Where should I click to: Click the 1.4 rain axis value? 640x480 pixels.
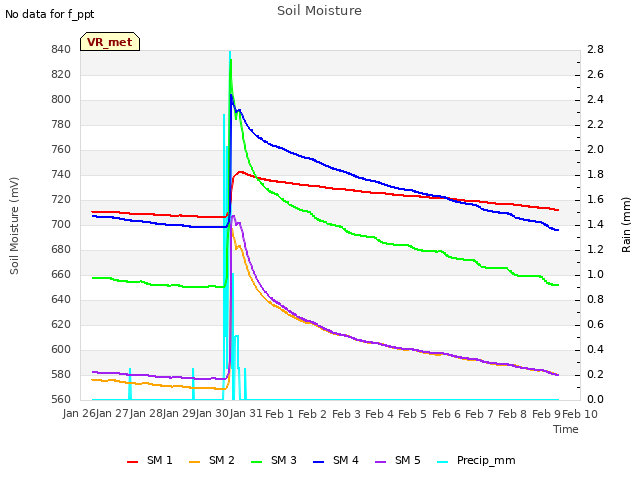pyautogui.click(x=595, y=224)
